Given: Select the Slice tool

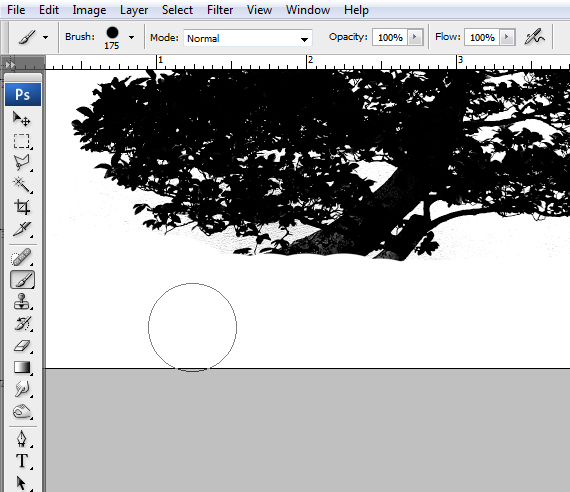Looking at the screenshot, I should (x=22, y=229).
